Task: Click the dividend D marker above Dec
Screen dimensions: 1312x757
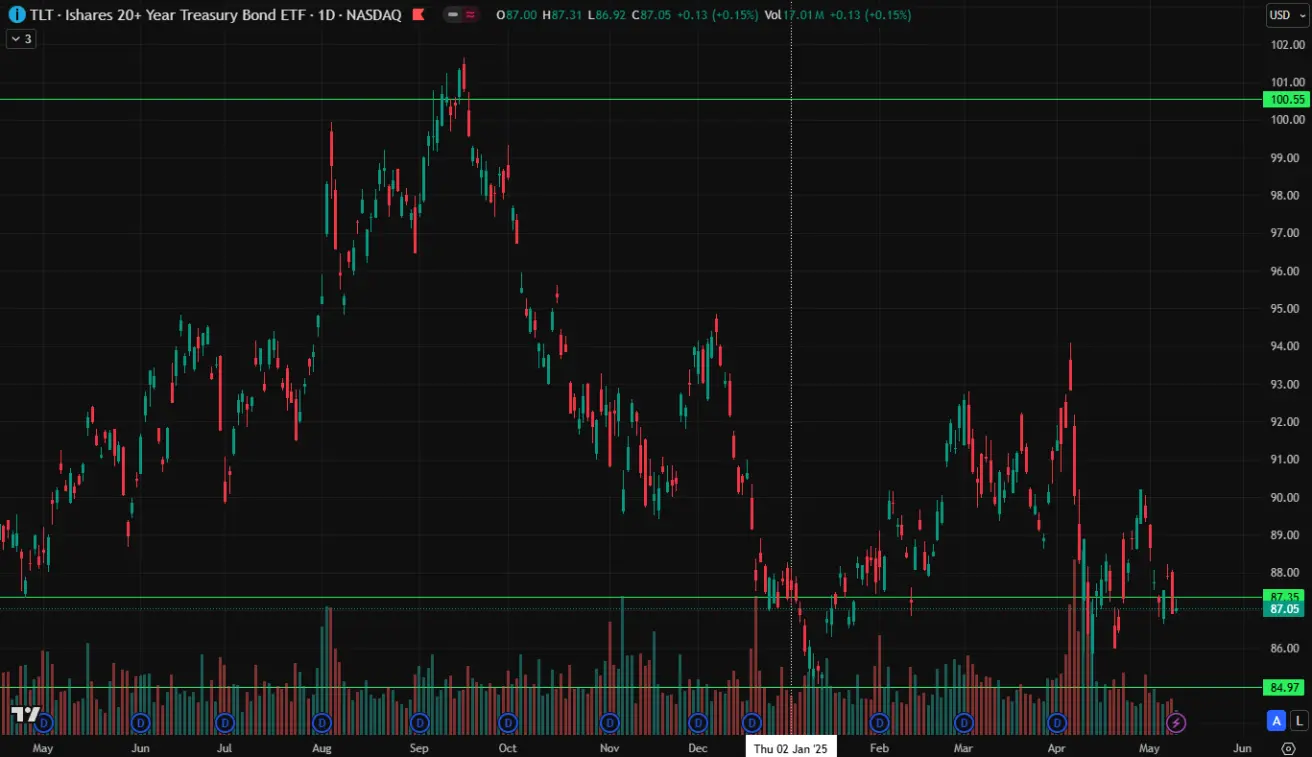Action: [x=698, y=722]
